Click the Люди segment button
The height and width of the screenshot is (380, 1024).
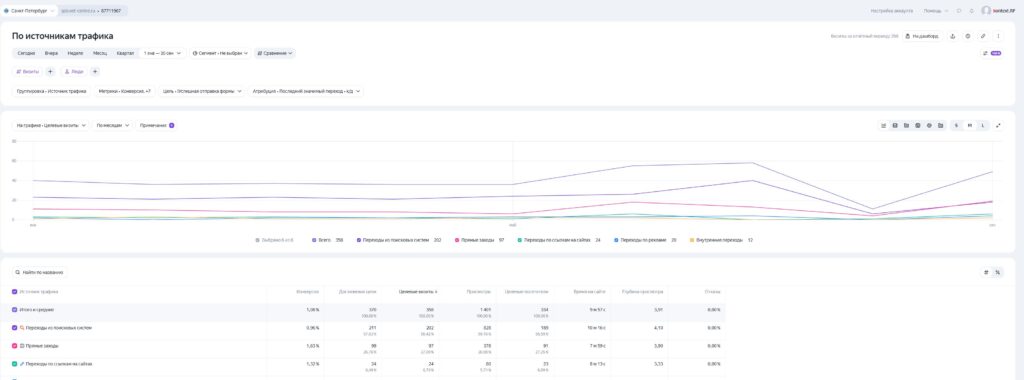point(74,72)
